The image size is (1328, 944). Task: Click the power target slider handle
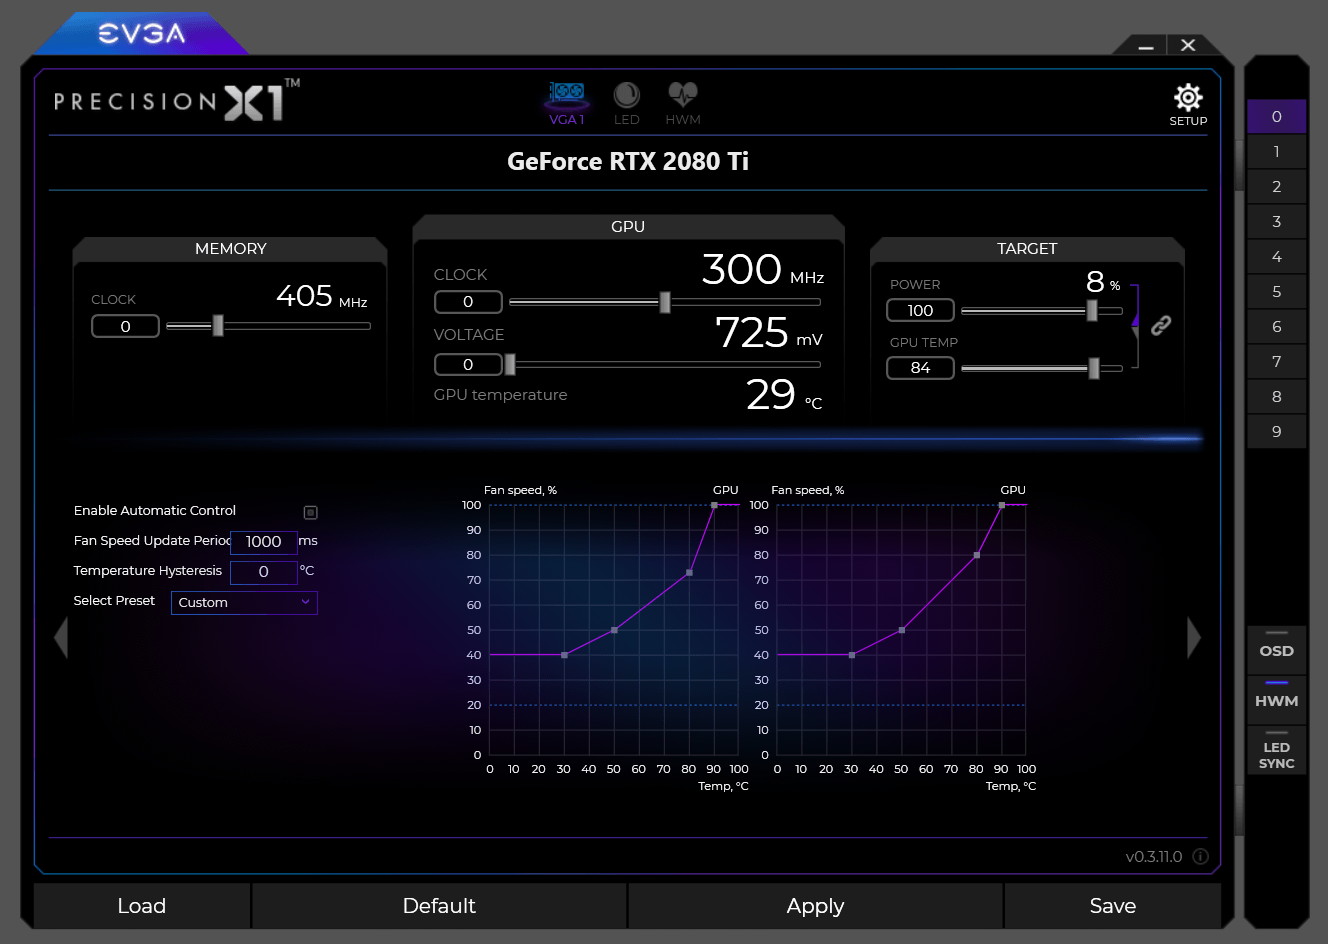tap(1092, 310)
